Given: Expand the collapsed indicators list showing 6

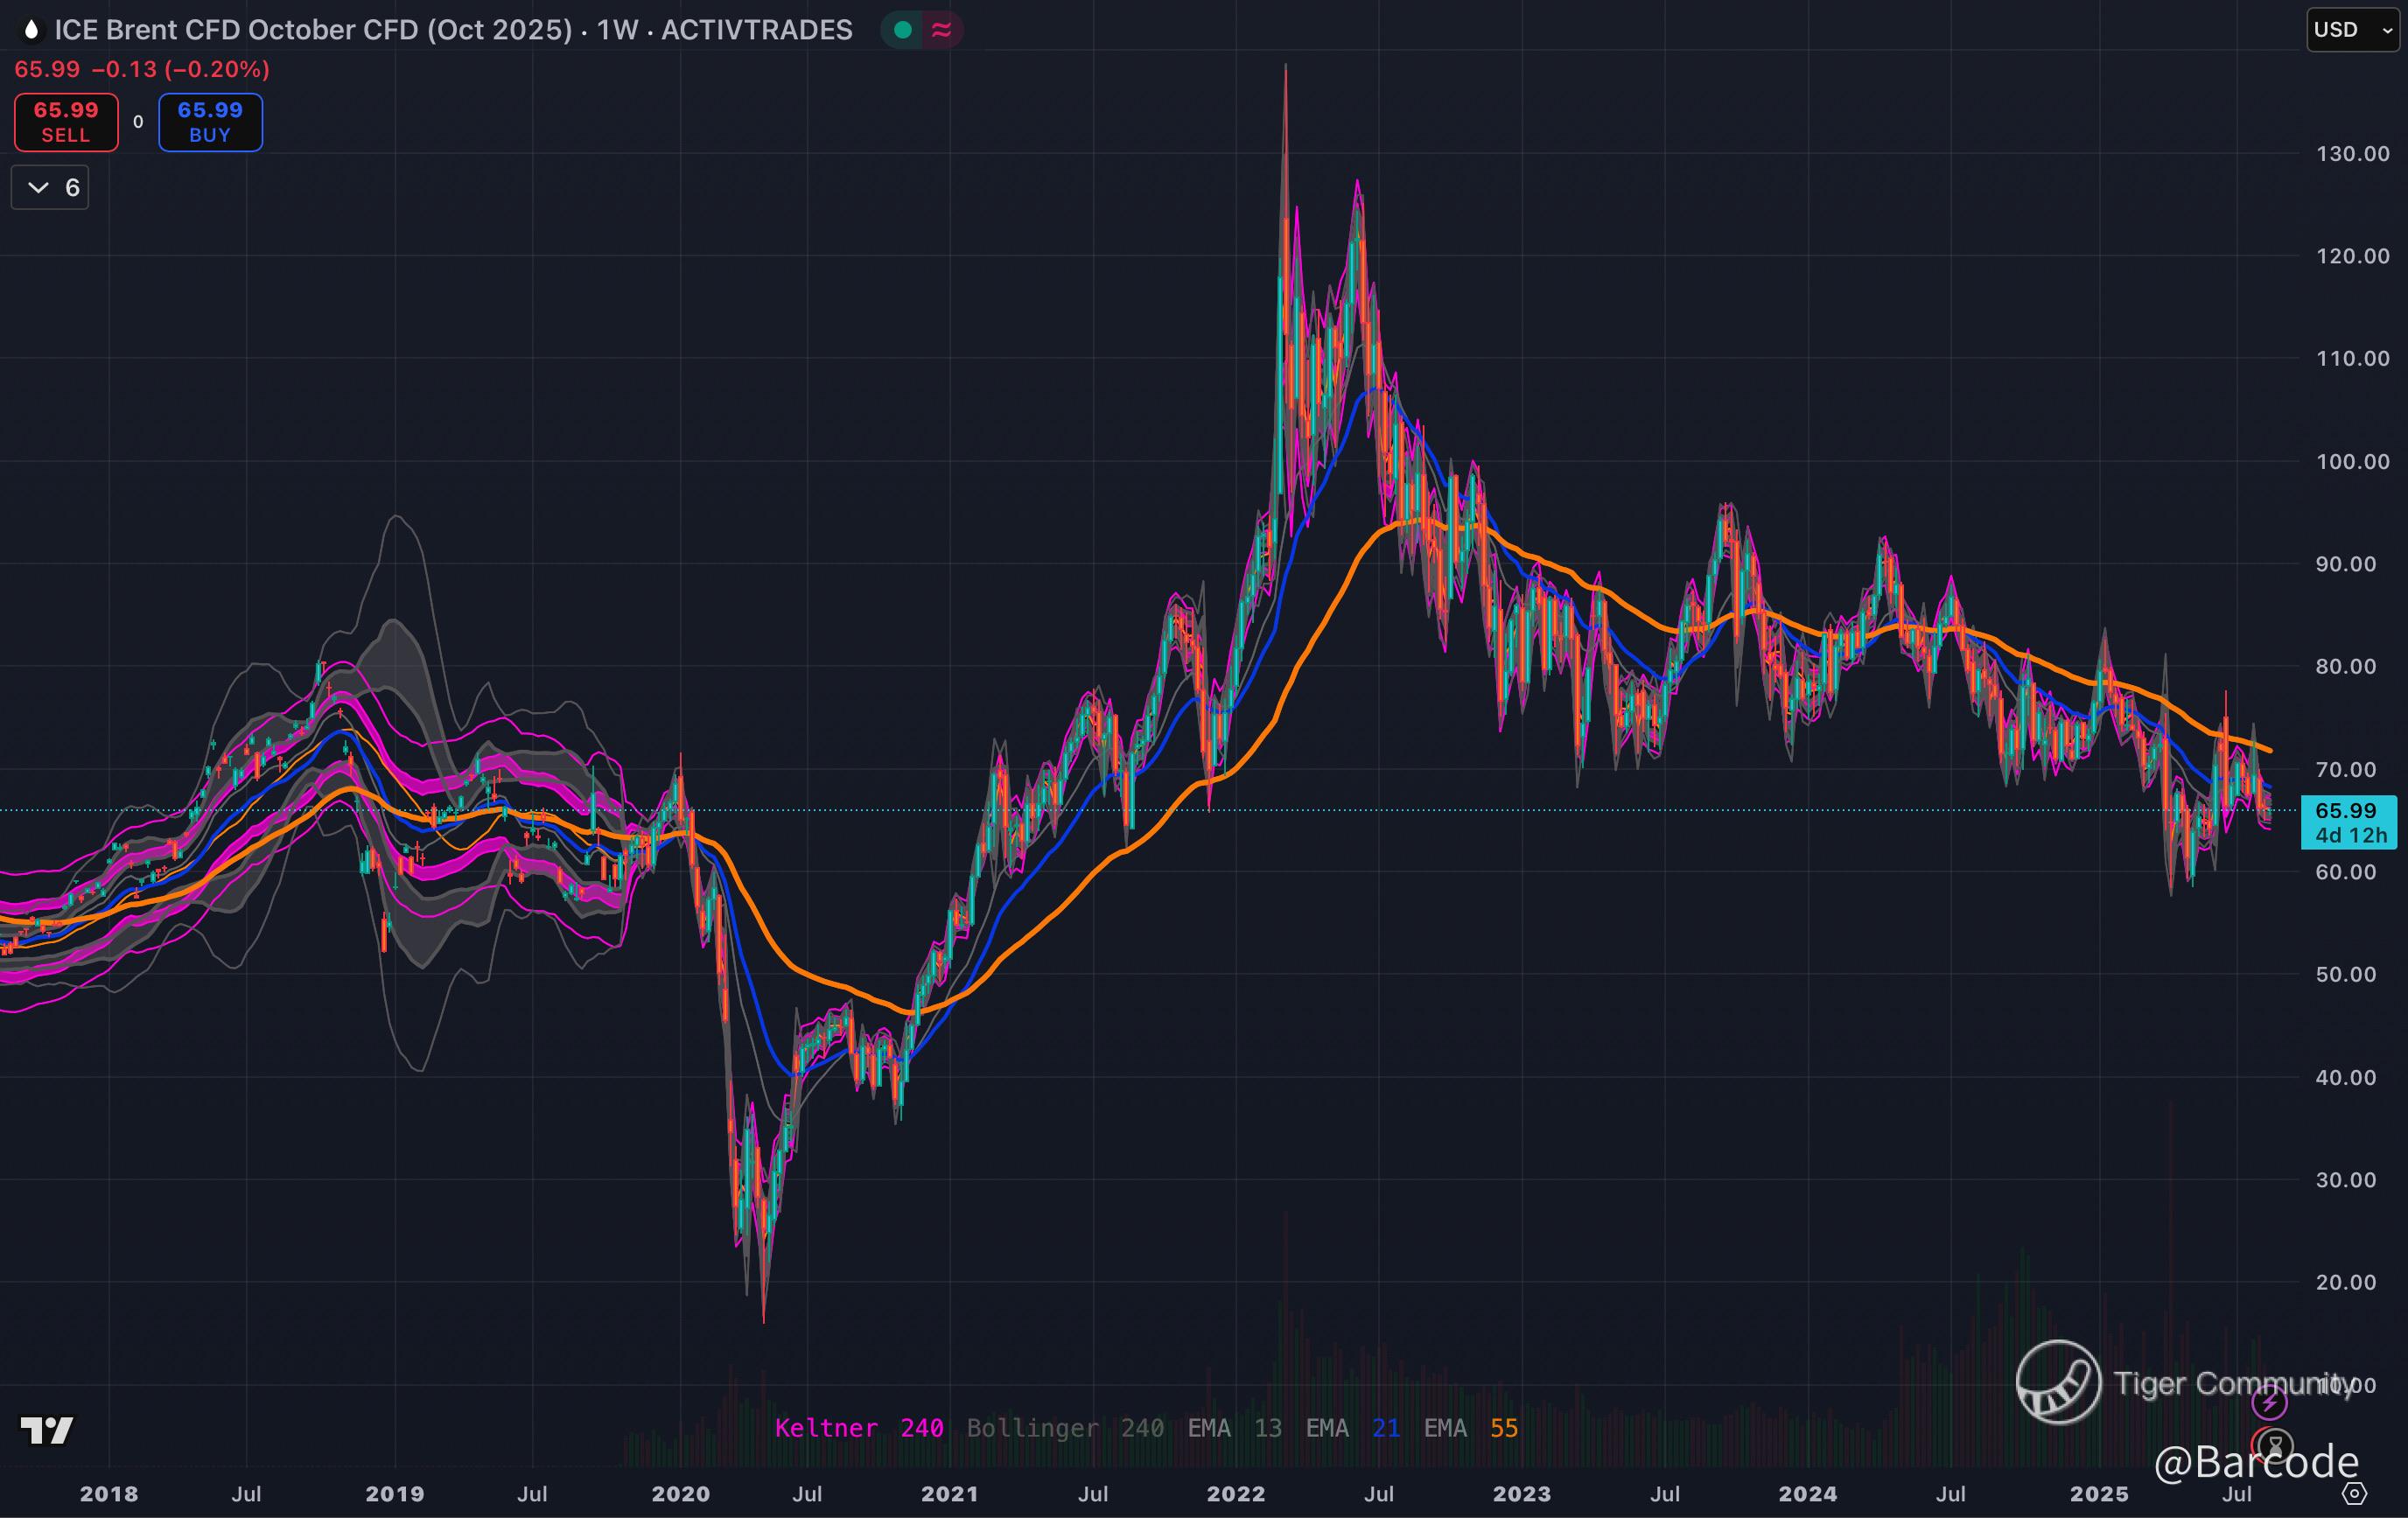Looking at the screenshot, I should tap(50, 187).
